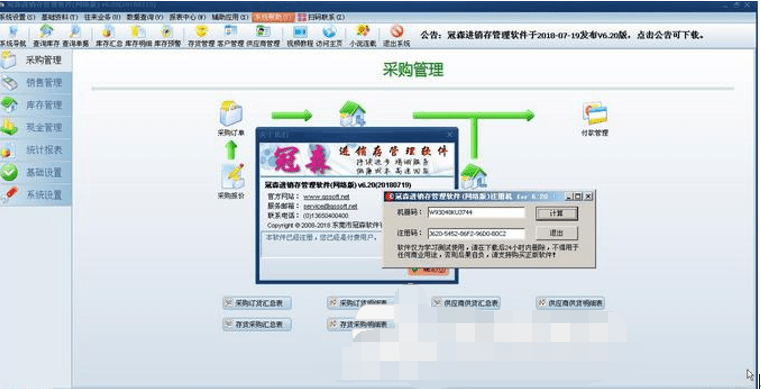Image resolution: width=761 pixels, height=389 pixels.
Task: Select 采购管理 in the left sidebar
Action: tap(36, 60)
